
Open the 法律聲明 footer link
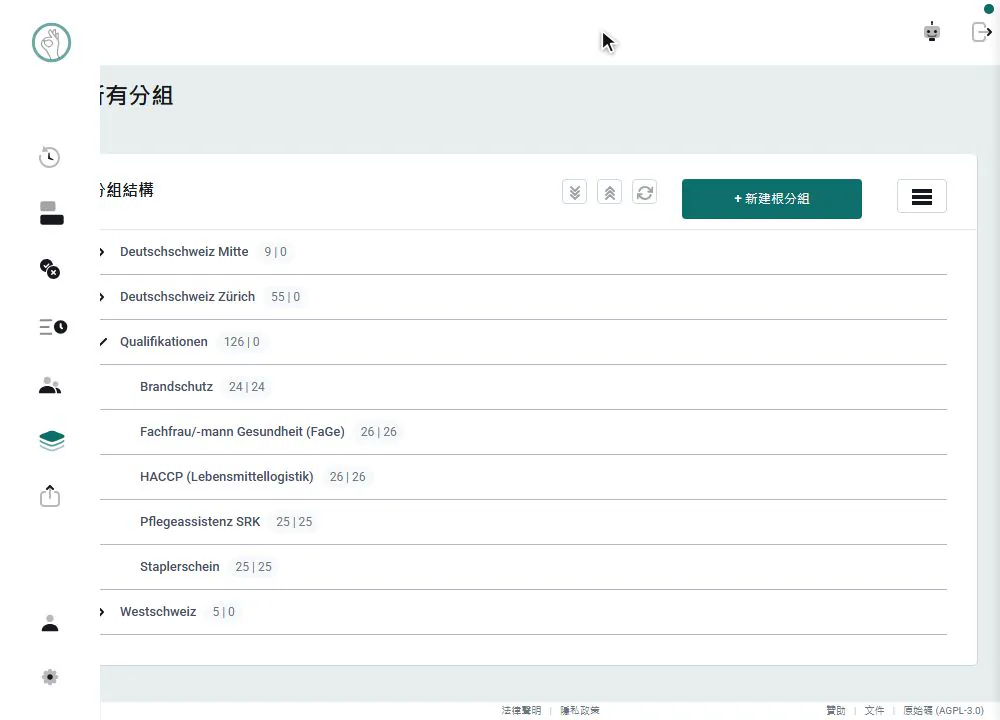pos(521,710)
